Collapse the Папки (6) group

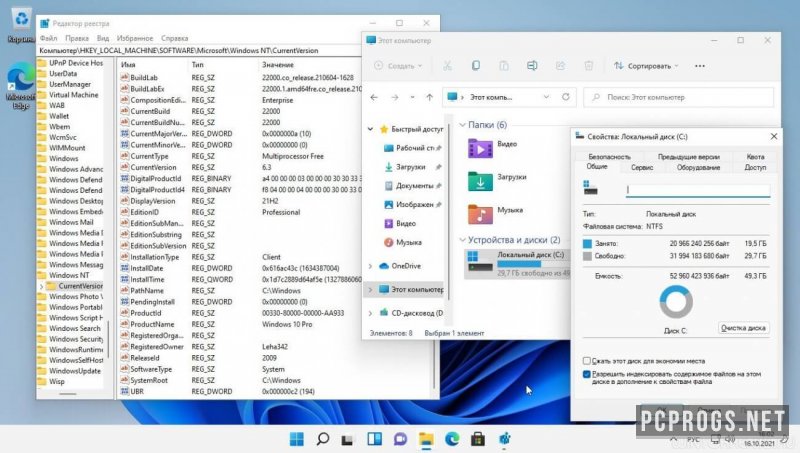(x=462, y=125)
